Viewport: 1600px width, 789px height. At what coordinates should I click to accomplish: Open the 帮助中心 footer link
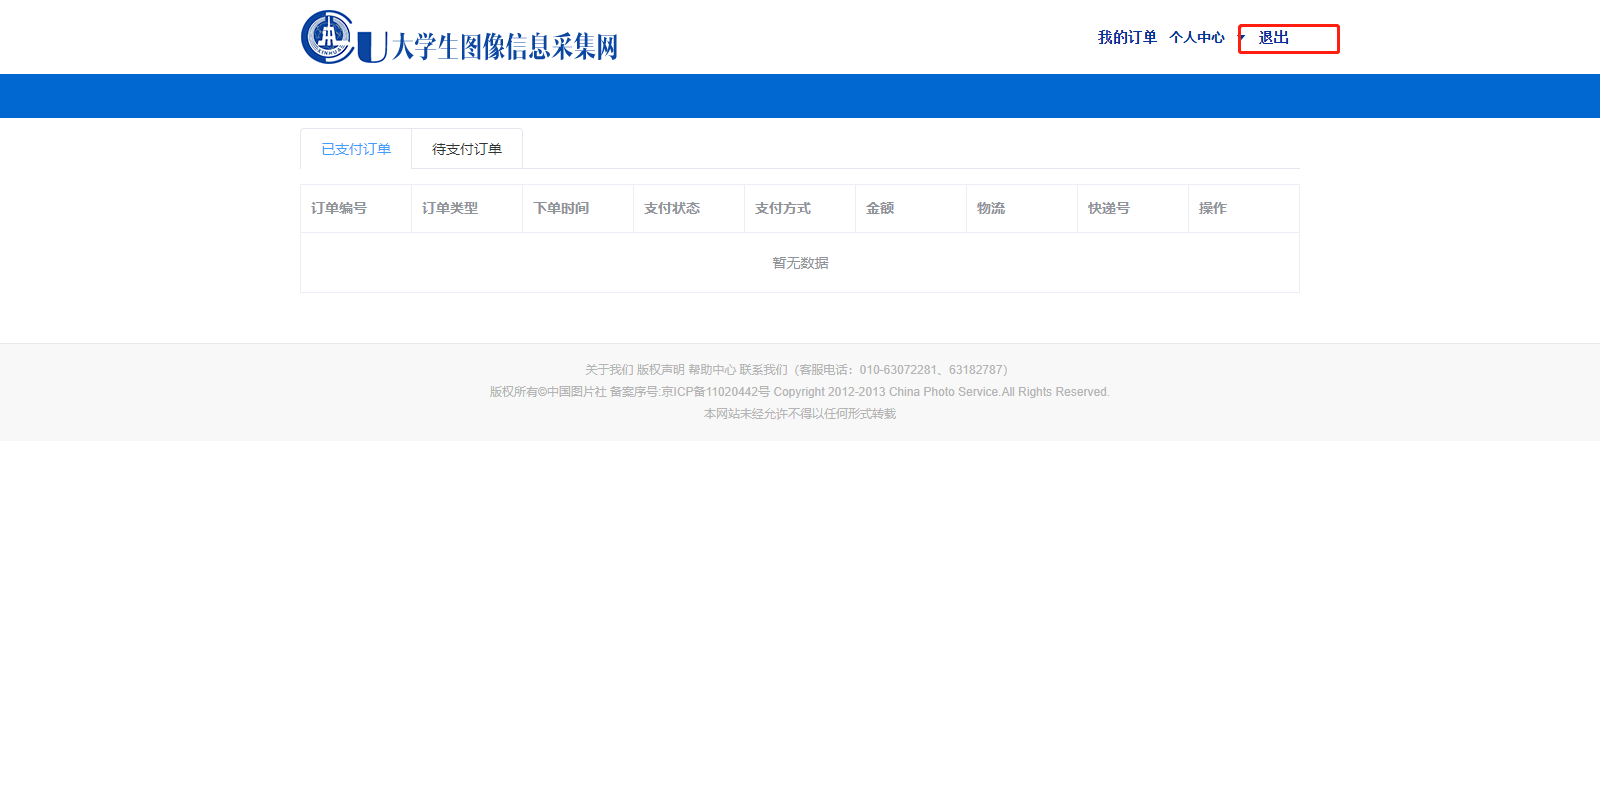click(711, 370)
